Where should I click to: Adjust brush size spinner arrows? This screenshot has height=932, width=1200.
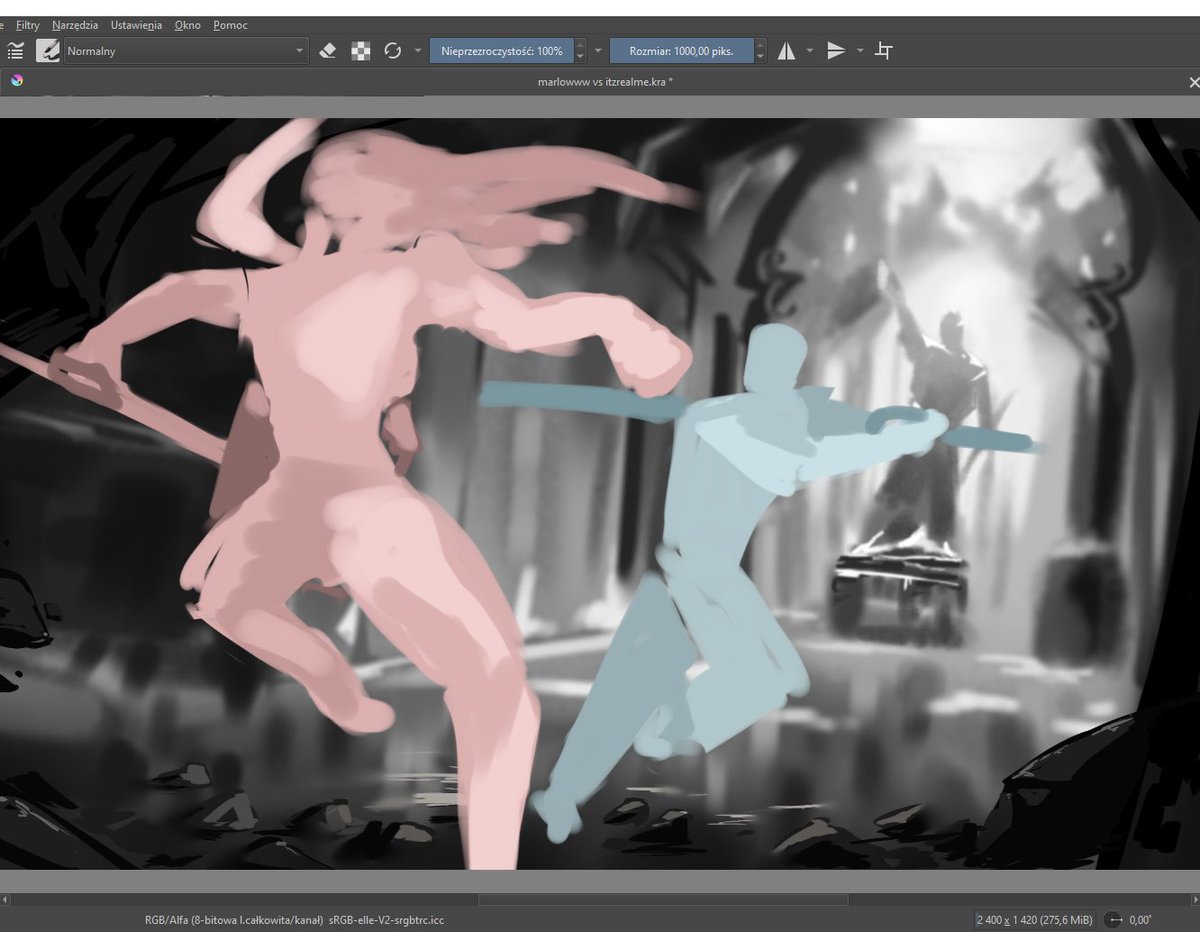(x=760, y=51)
